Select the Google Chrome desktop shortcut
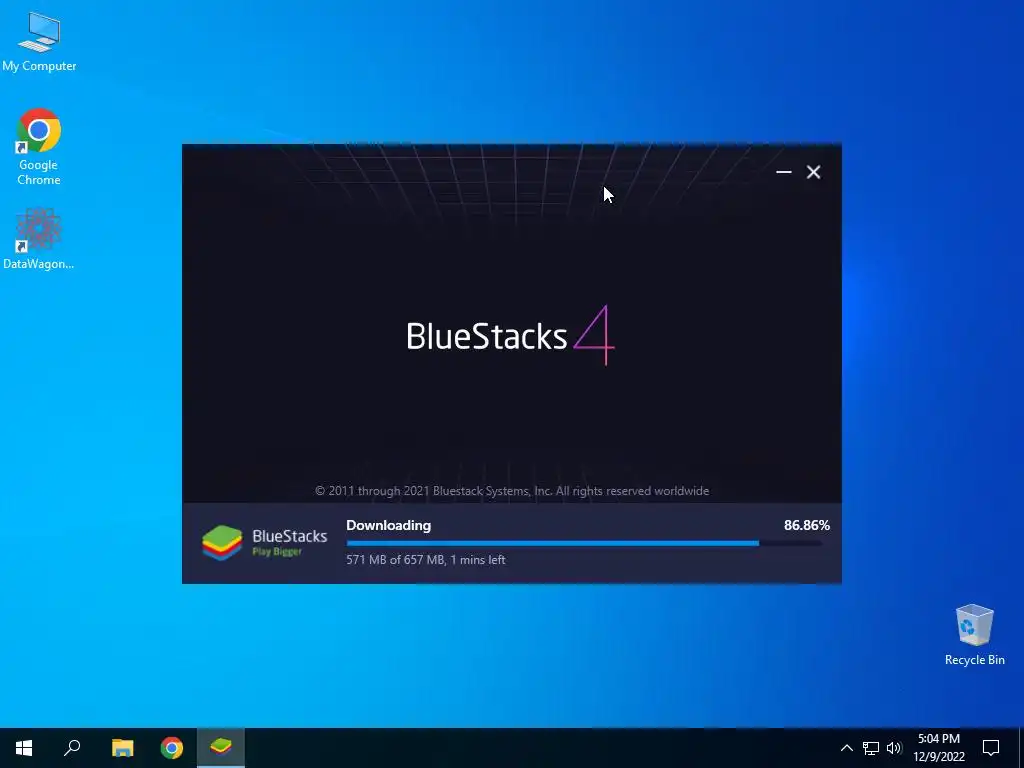 [39, 147]
